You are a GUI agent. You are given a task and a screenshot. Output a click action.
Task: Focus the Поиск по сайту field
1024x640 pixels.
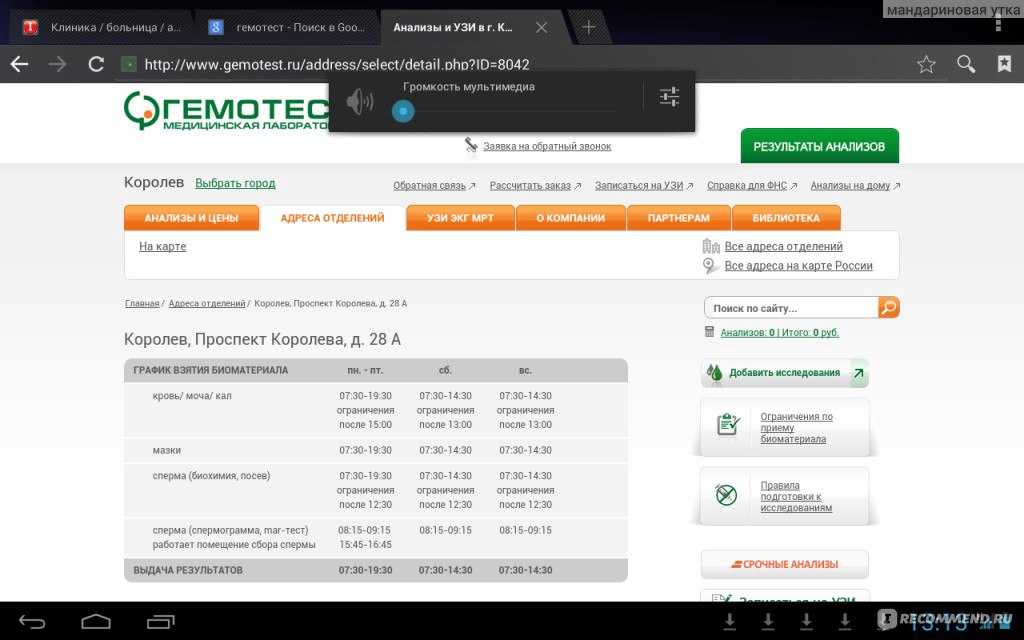click(x=791, y=308)
